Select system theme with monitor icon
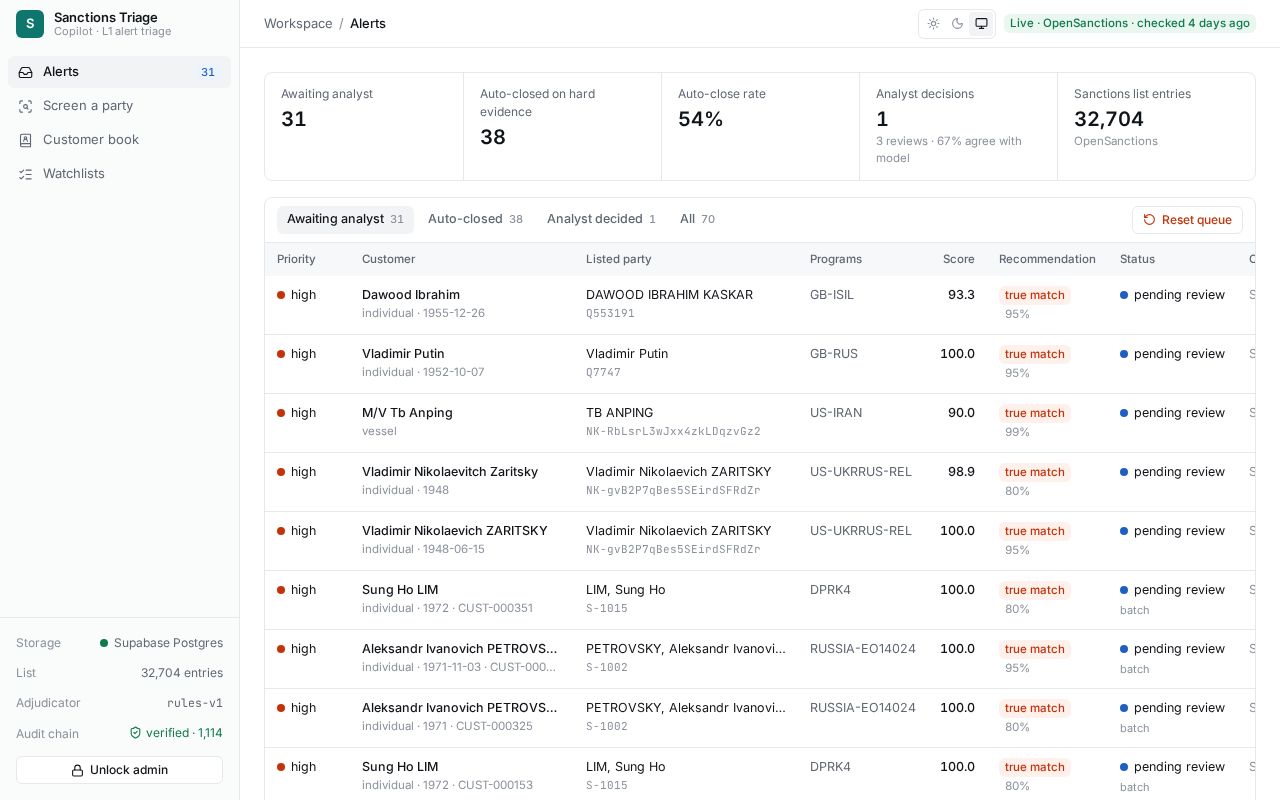This screenshot has width=1280, height=800. coord(981,24)
